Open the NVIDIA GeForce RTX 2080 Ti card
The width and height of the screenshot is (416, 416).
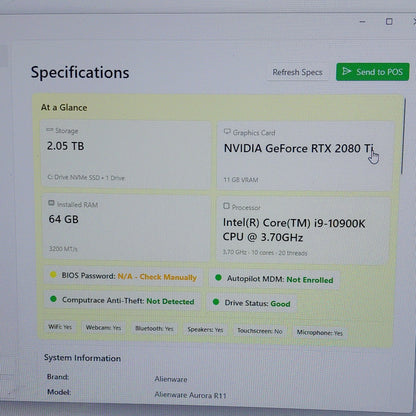[x=305, y=156]
